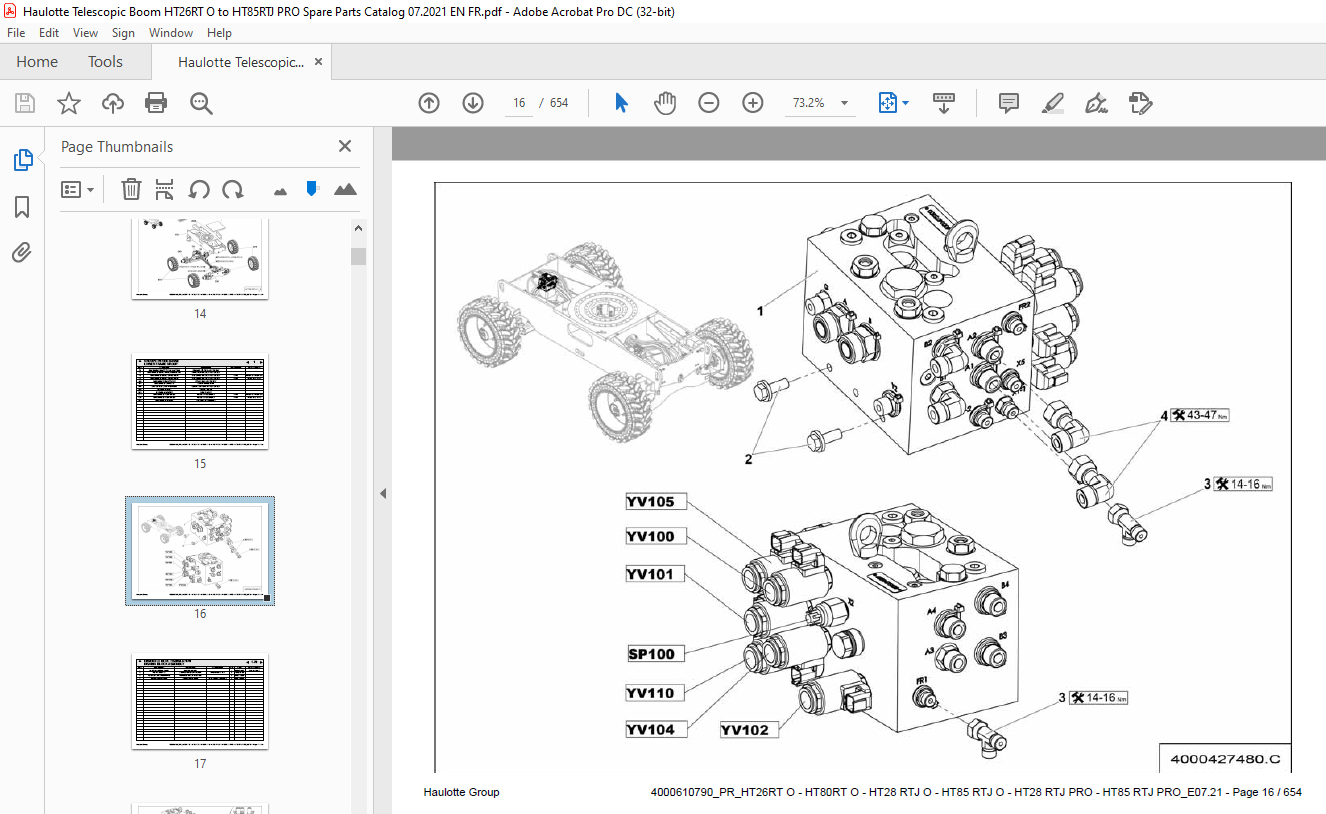The height and width of the screenshot is (814, 1326).
Task: Open thumbnail options dropdown menu
Action: pyautogui.click(x=78, y=189)
